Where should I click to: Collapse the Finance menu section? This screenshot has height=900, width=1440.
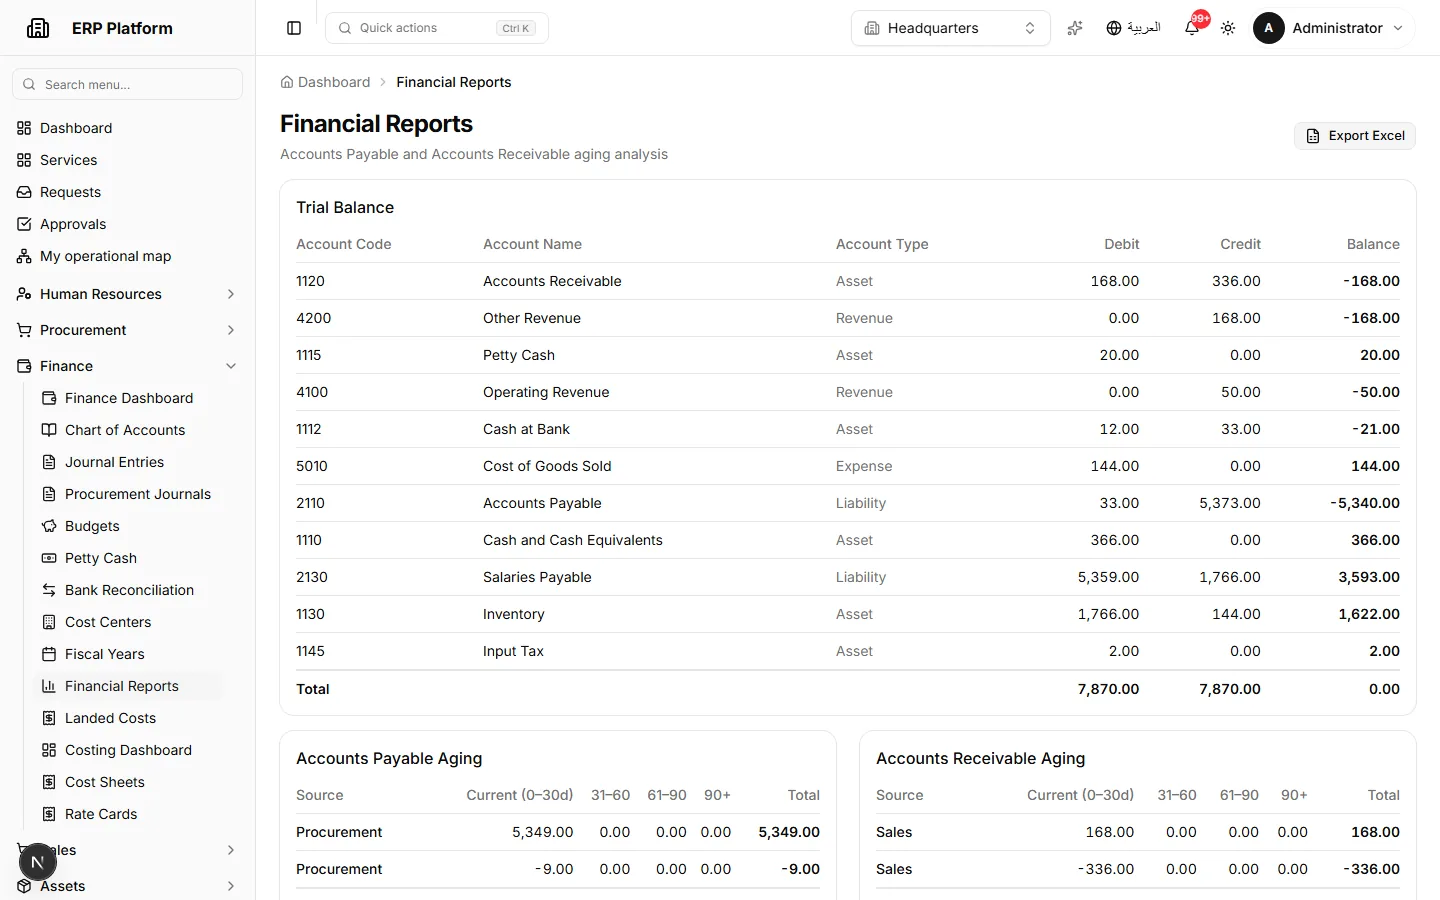point(127,366)
